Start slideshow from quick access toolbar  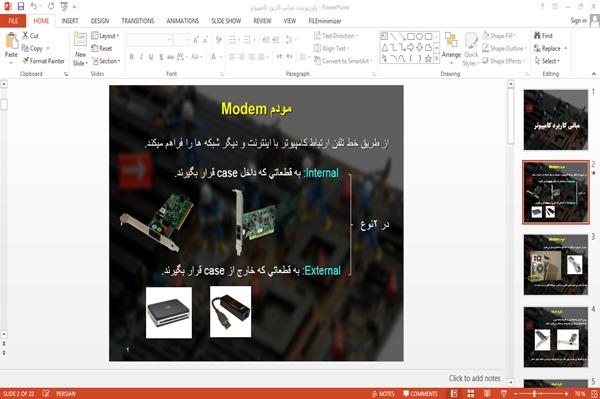(64, 6)
